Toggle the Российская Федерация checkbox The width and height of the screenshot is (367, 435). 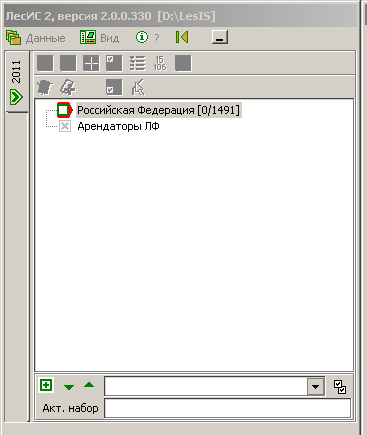64,110
